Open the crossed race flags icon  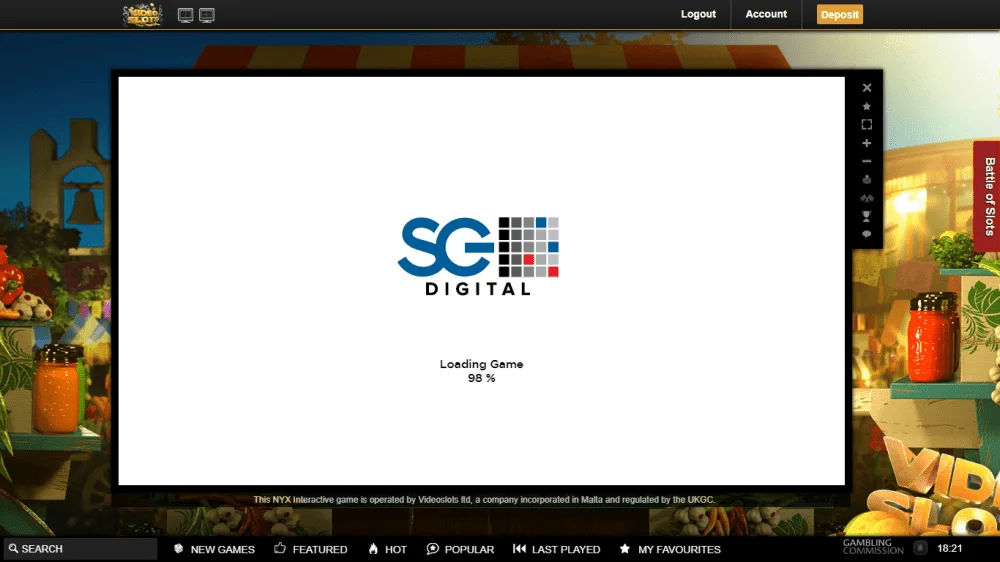tap(867, 198)
